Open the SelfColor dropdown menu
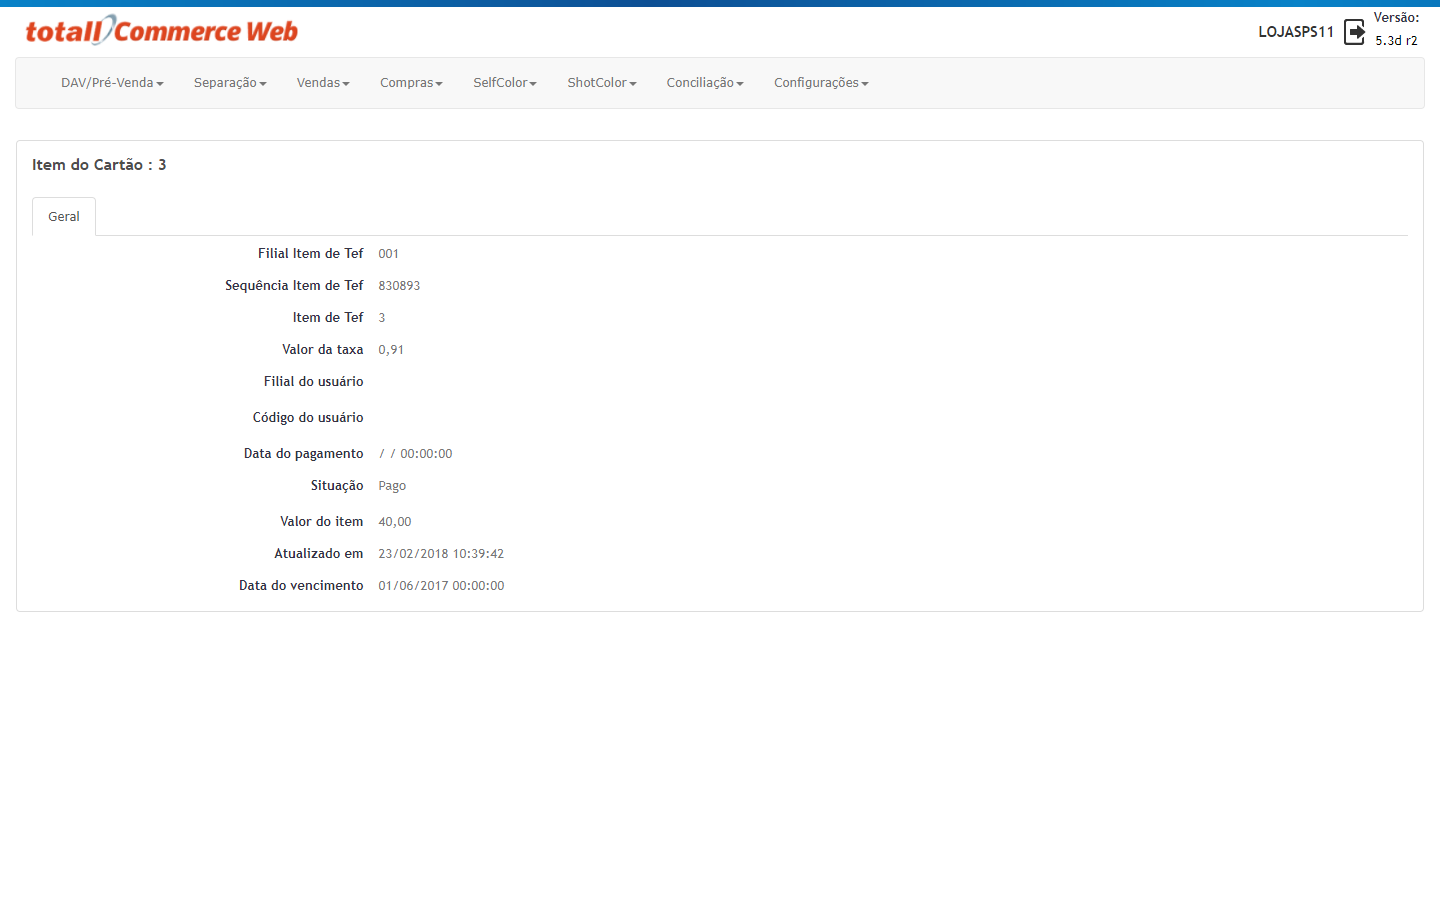The image size is (1440, 900). (x=505, y=83)
